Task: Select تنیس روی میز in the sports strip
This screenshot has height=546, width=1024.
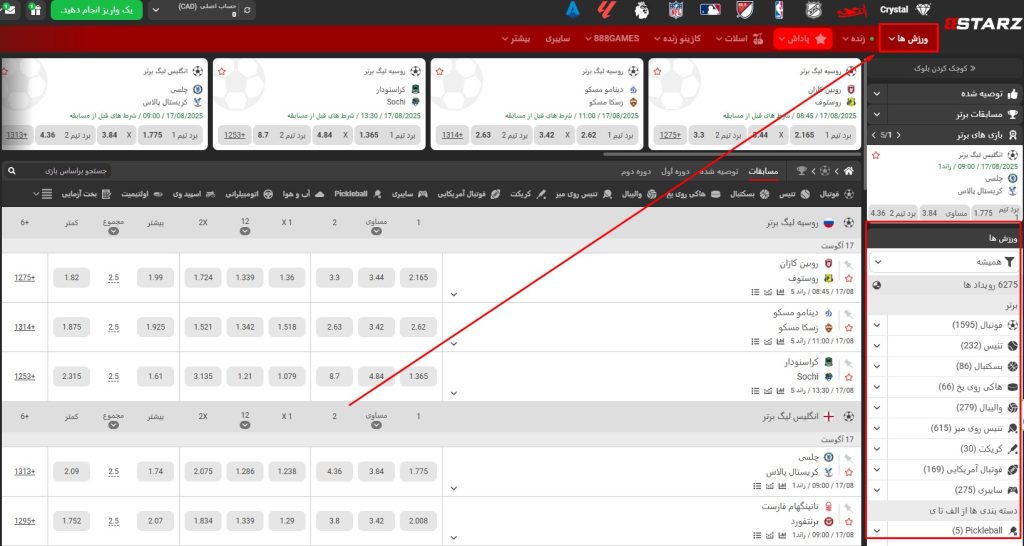Action: point(584,194)
